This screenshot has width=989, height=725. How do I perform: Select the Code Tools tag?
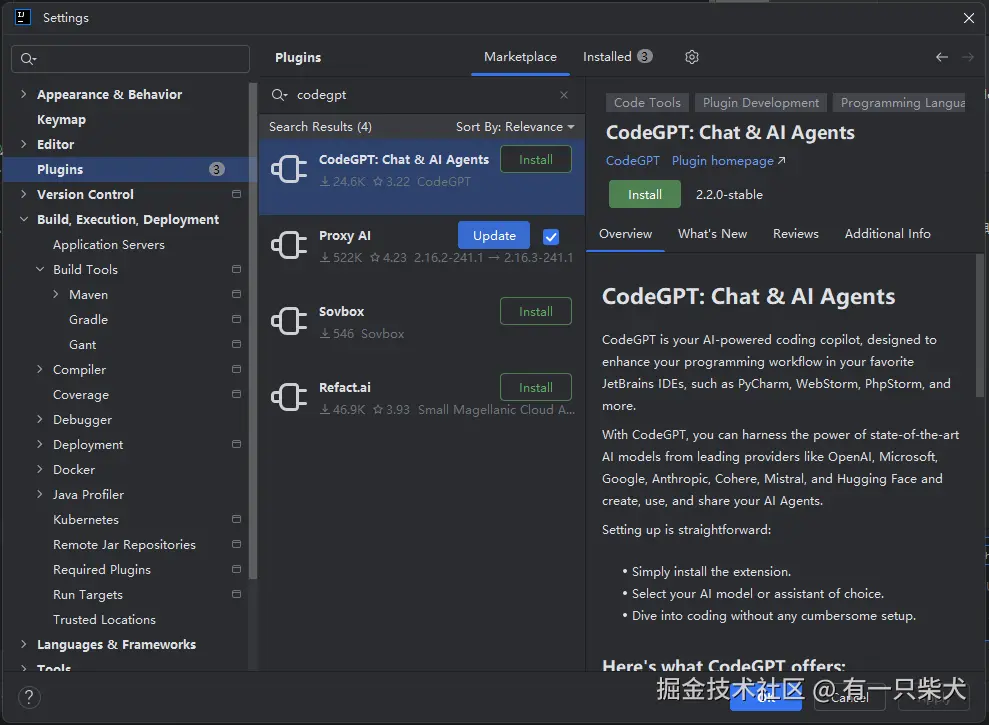coord(647,103)
